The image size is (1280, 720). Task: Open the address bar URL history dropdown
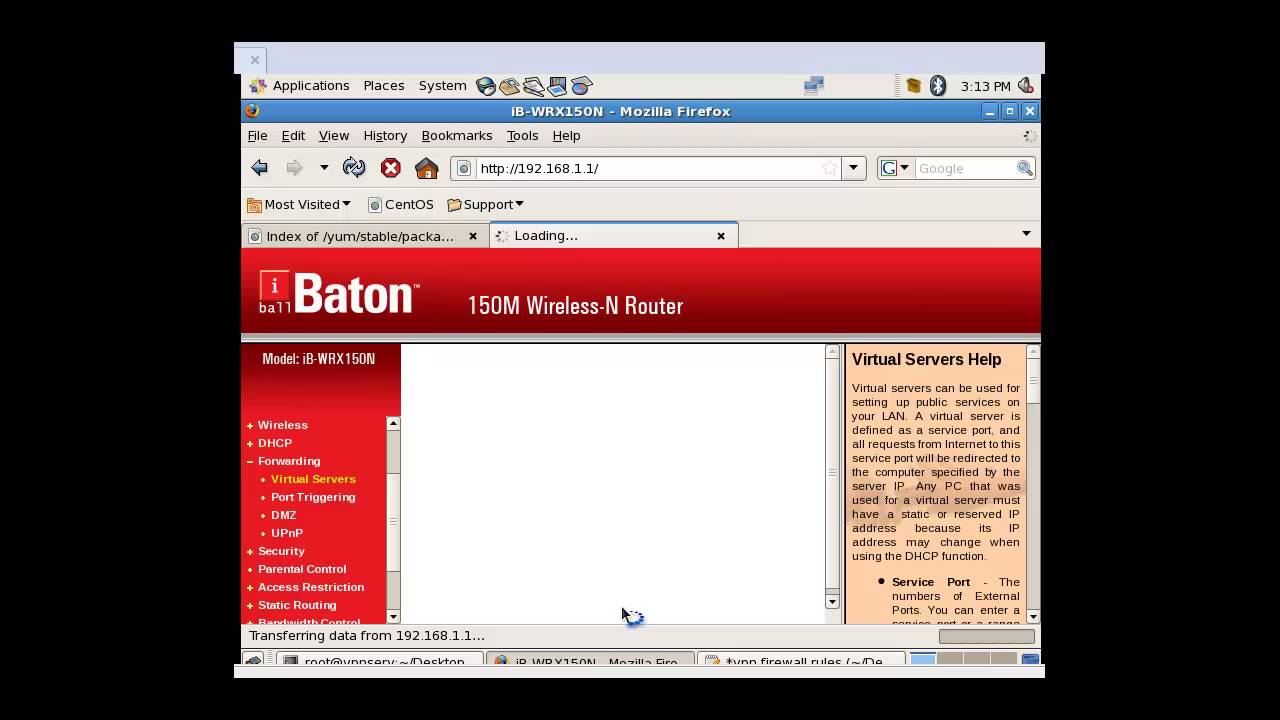(853, 168)
